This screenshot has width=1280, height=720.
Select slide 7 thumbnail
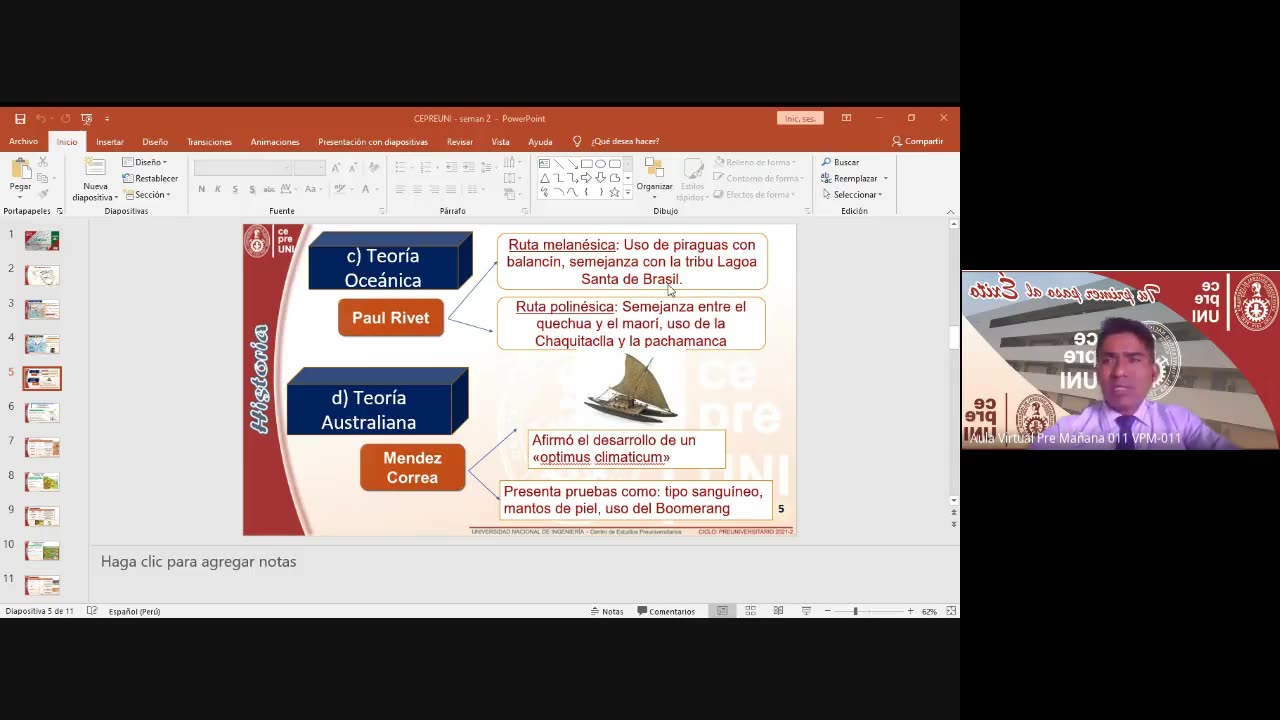[x=42, y=447]
